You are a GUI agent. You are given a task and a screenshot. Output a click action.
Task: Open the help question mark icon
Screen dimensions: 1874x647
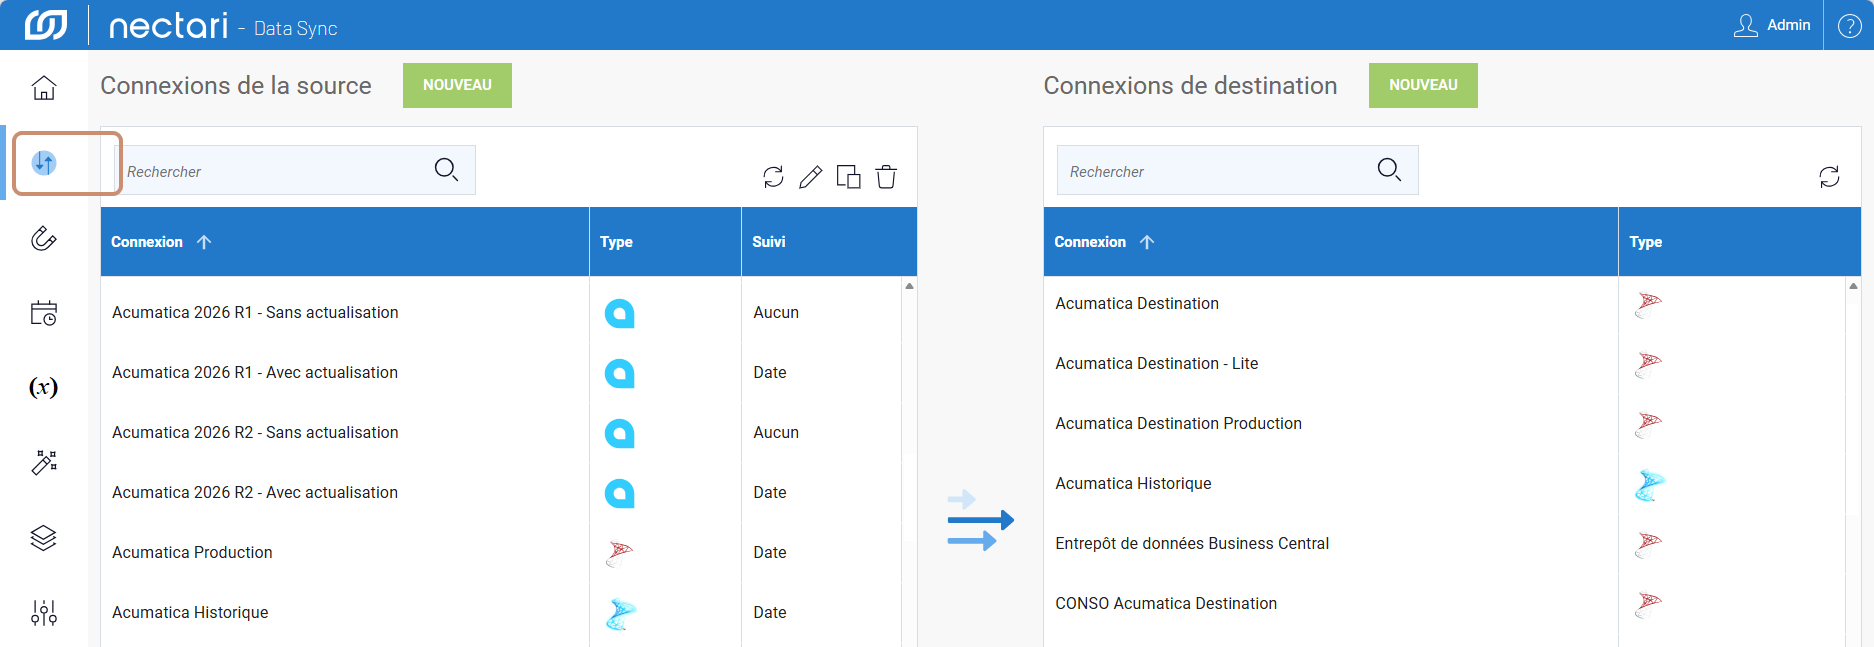[x=1849, y=26]
